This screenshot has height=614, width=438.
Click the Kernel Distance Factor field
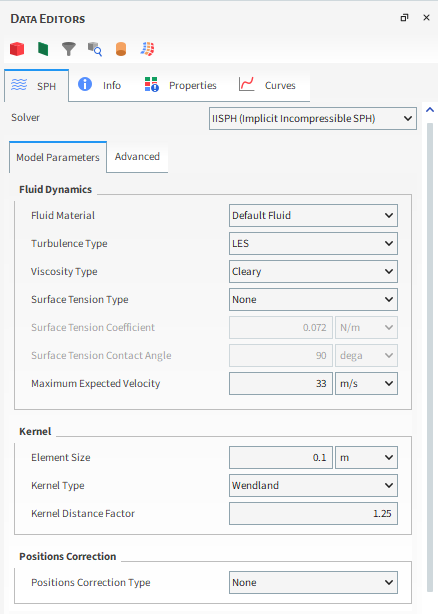click(313, 513)
